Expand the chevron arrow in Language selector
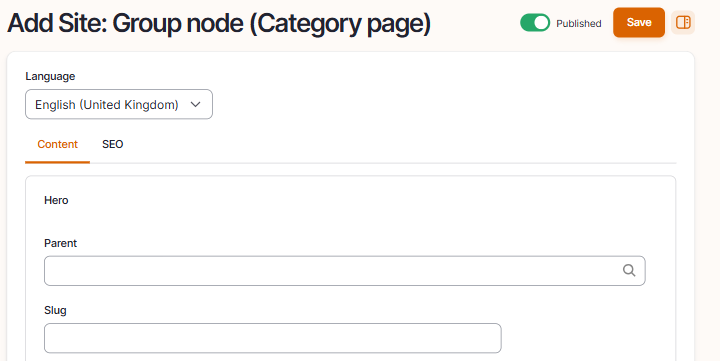The image size is (720, 361). (196, 105)
